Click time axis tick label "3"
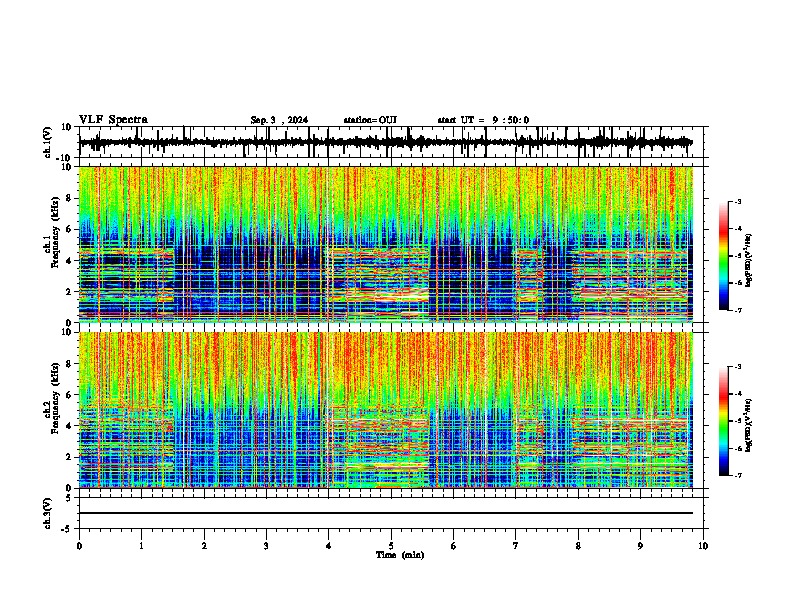792x612 pixels. pyautogui.click(x=266, y=546)
